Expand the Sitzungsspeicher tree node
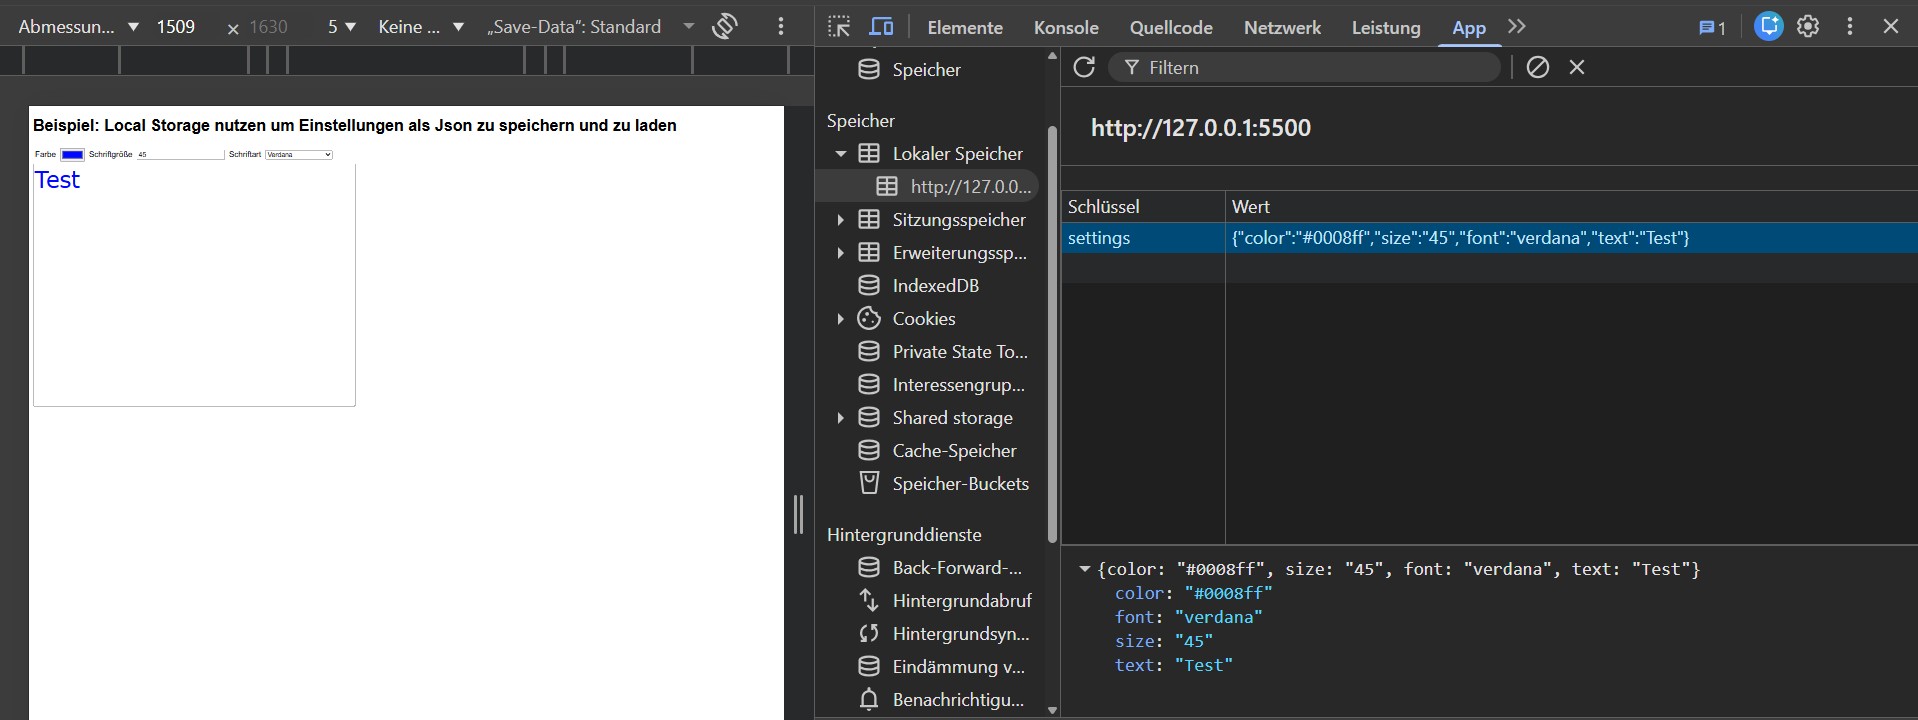This screenshot has width=1918, height=720. tap(841, 220)
